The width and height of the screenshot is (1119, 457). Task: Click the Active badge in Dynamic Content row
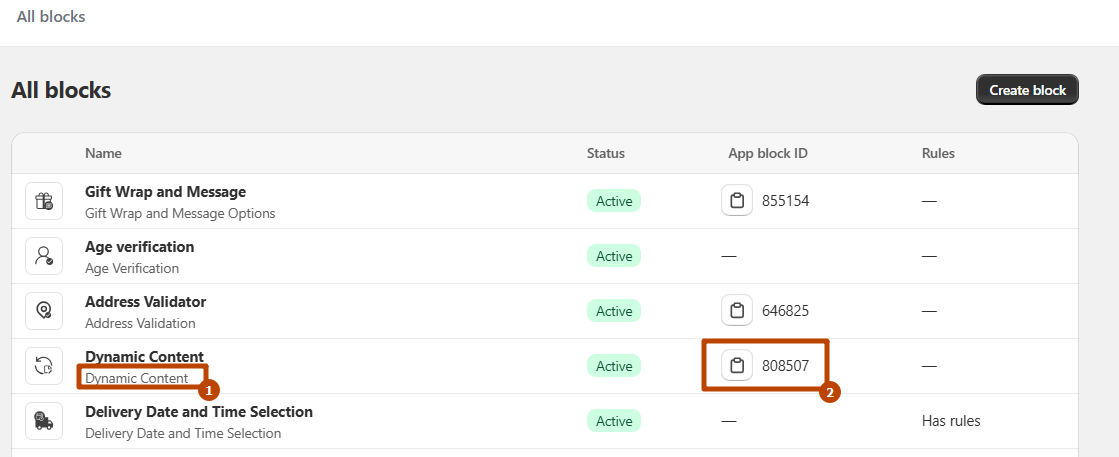614,366
